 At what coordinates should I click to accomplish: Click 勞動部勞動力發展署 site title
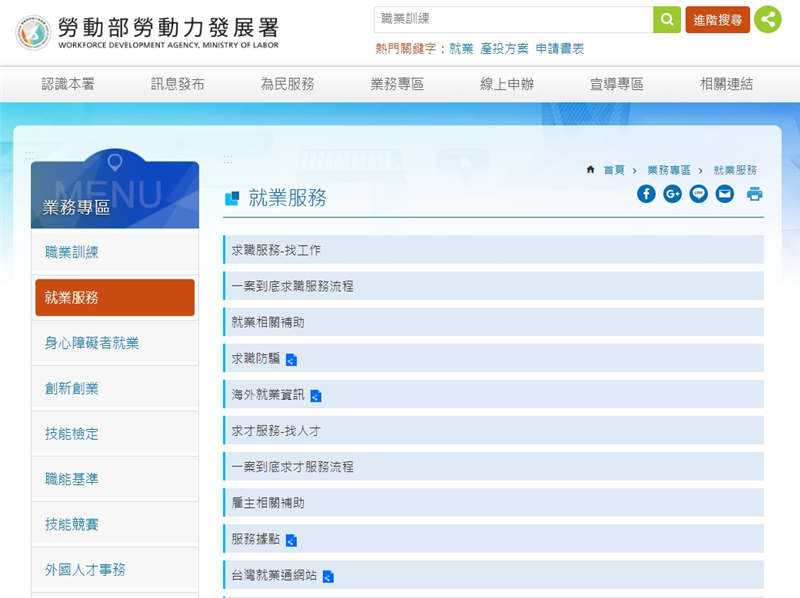168,28
